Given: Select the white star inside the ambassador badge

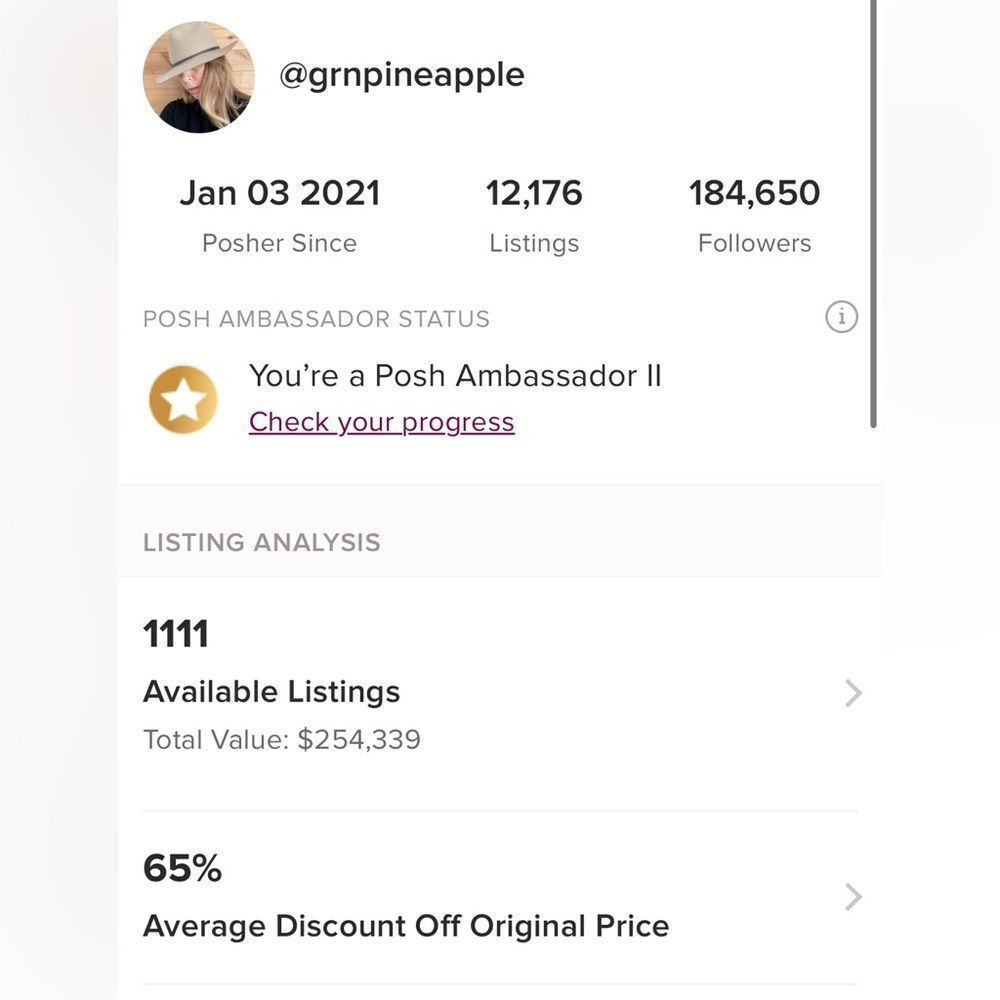Looking at the screenshot, I should [181, 398].
